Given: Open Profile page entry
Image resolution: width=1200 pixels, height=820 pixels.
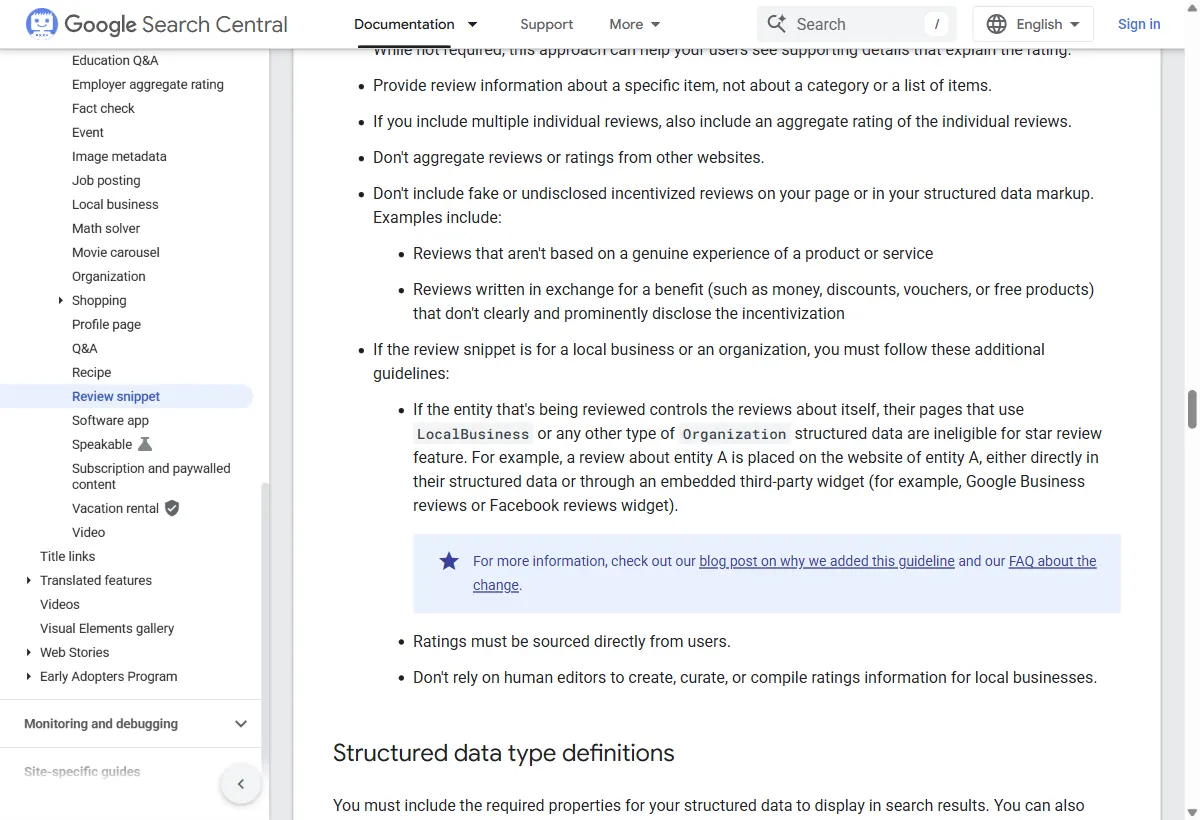Looking at the screenshot, I should click(106, 324).
